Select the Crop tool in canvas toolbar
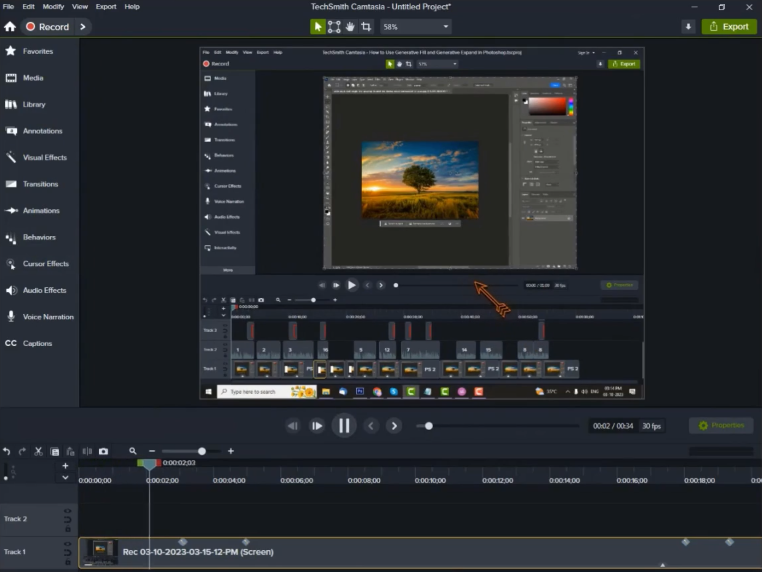Viewport: 762px width, 572px height. click(x=366, y=27)
